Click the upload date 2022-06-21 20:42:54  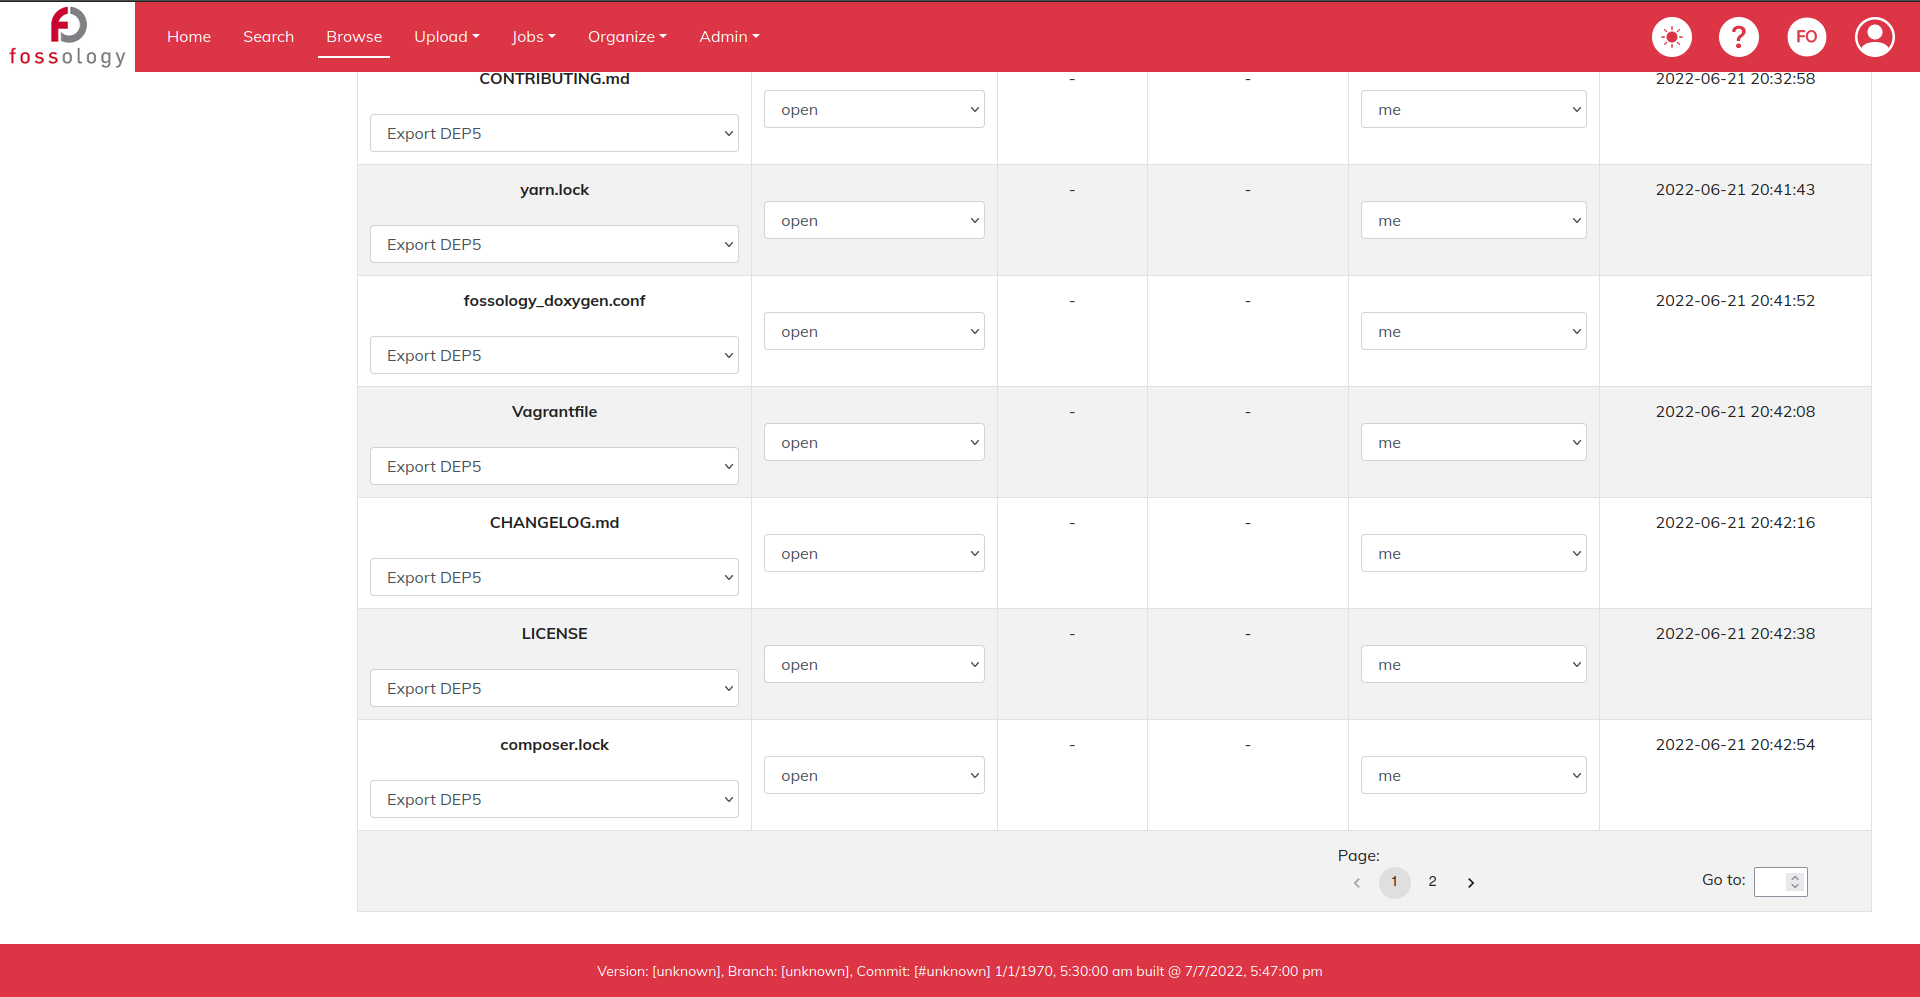click(x=1735, y=745)
